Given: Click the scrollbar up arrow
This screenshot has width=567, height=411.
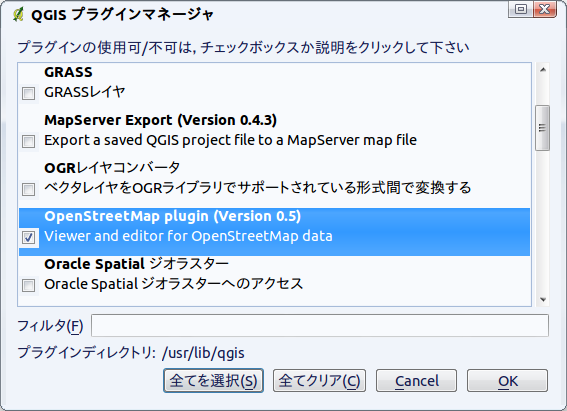Looking at the screenshot, I should tap(542, 70).
